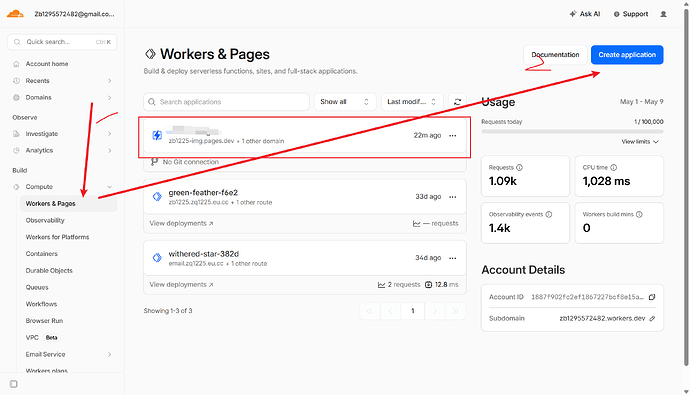Select page 1 in pagination
Image resolution: width=690 pixels, height=395 pixels.
coord(412,311)
